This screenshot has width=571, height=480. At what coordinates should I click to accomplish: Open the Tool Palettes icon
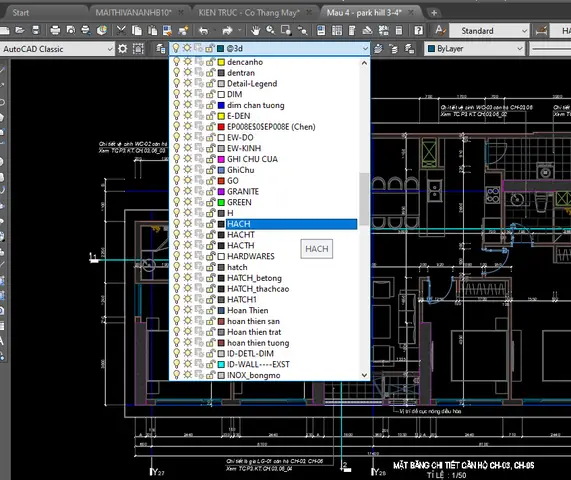point(352,30)
